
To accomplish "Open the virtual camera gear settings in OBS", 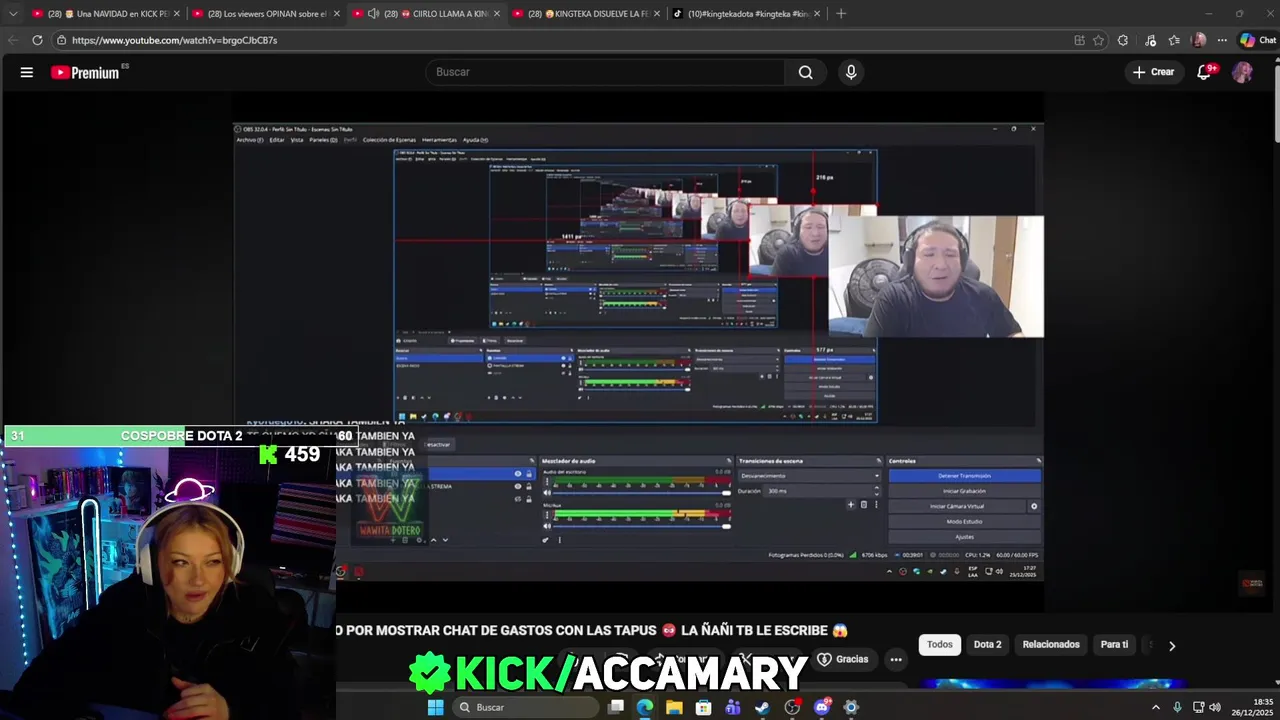I will (1034, 506).
